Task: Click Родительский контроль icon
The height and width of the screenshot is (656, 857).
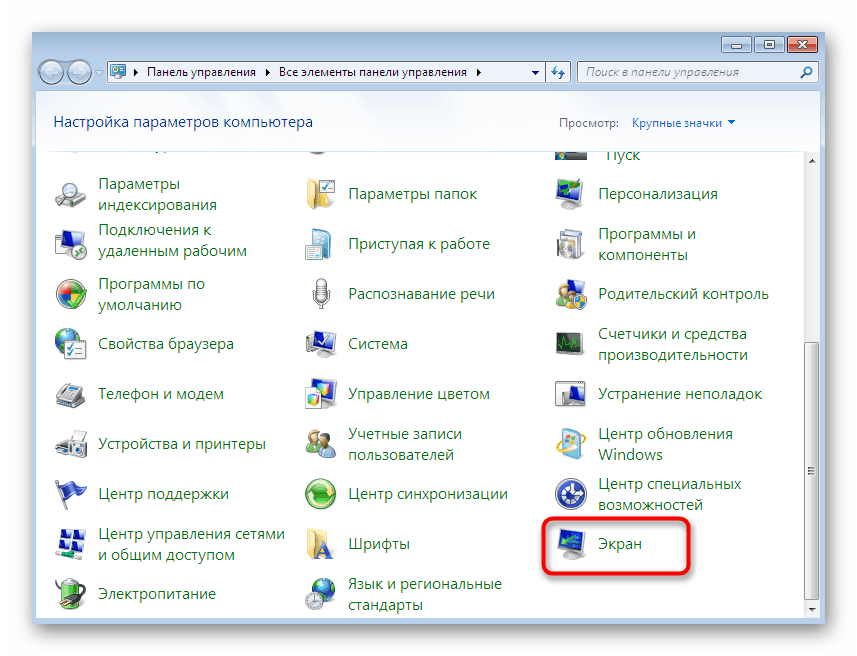Action: tap(571, 294)
